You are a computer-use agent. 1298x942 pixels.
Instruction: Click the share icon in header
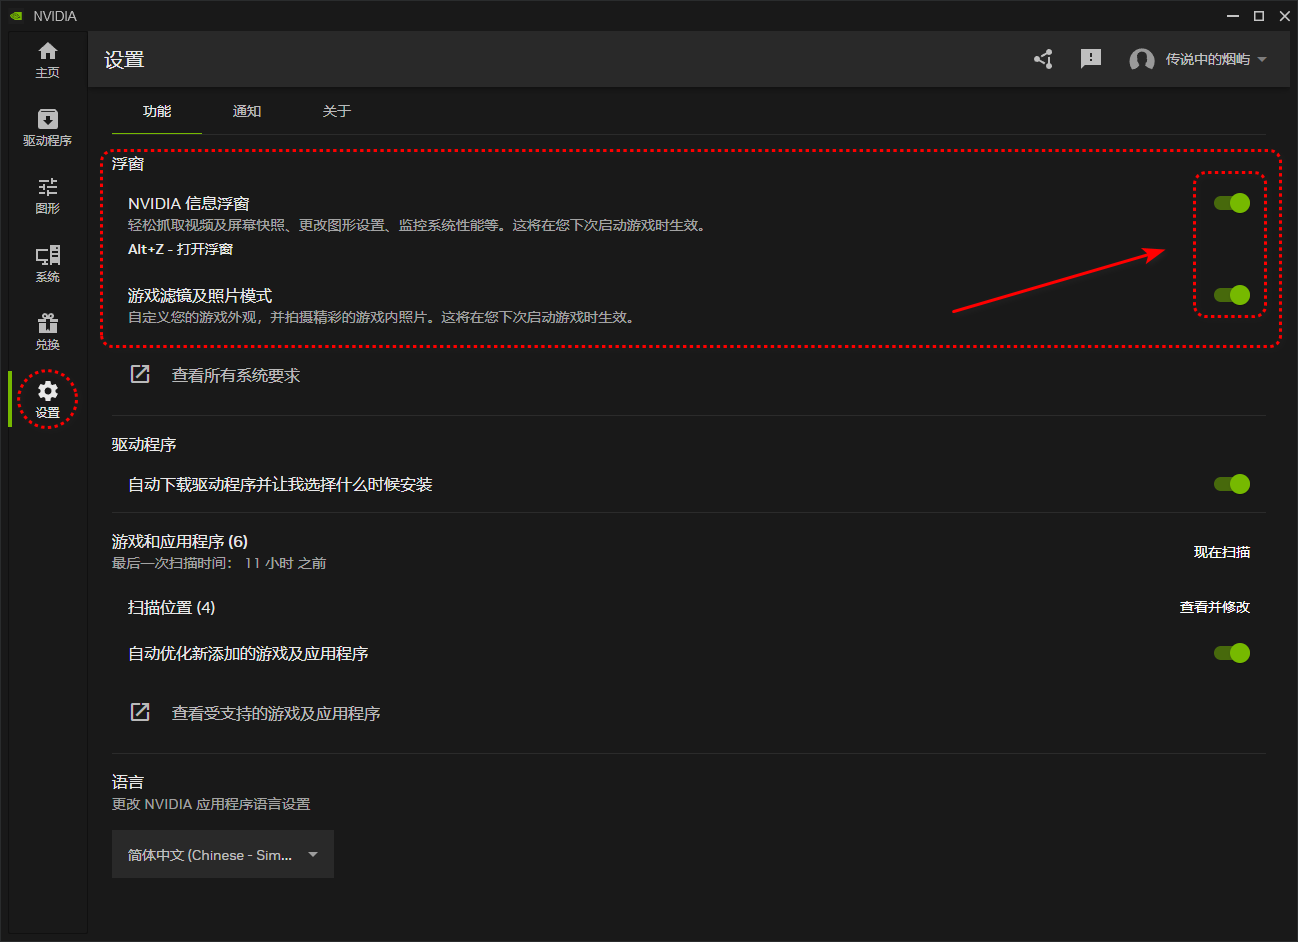(x=1043, y=59)
